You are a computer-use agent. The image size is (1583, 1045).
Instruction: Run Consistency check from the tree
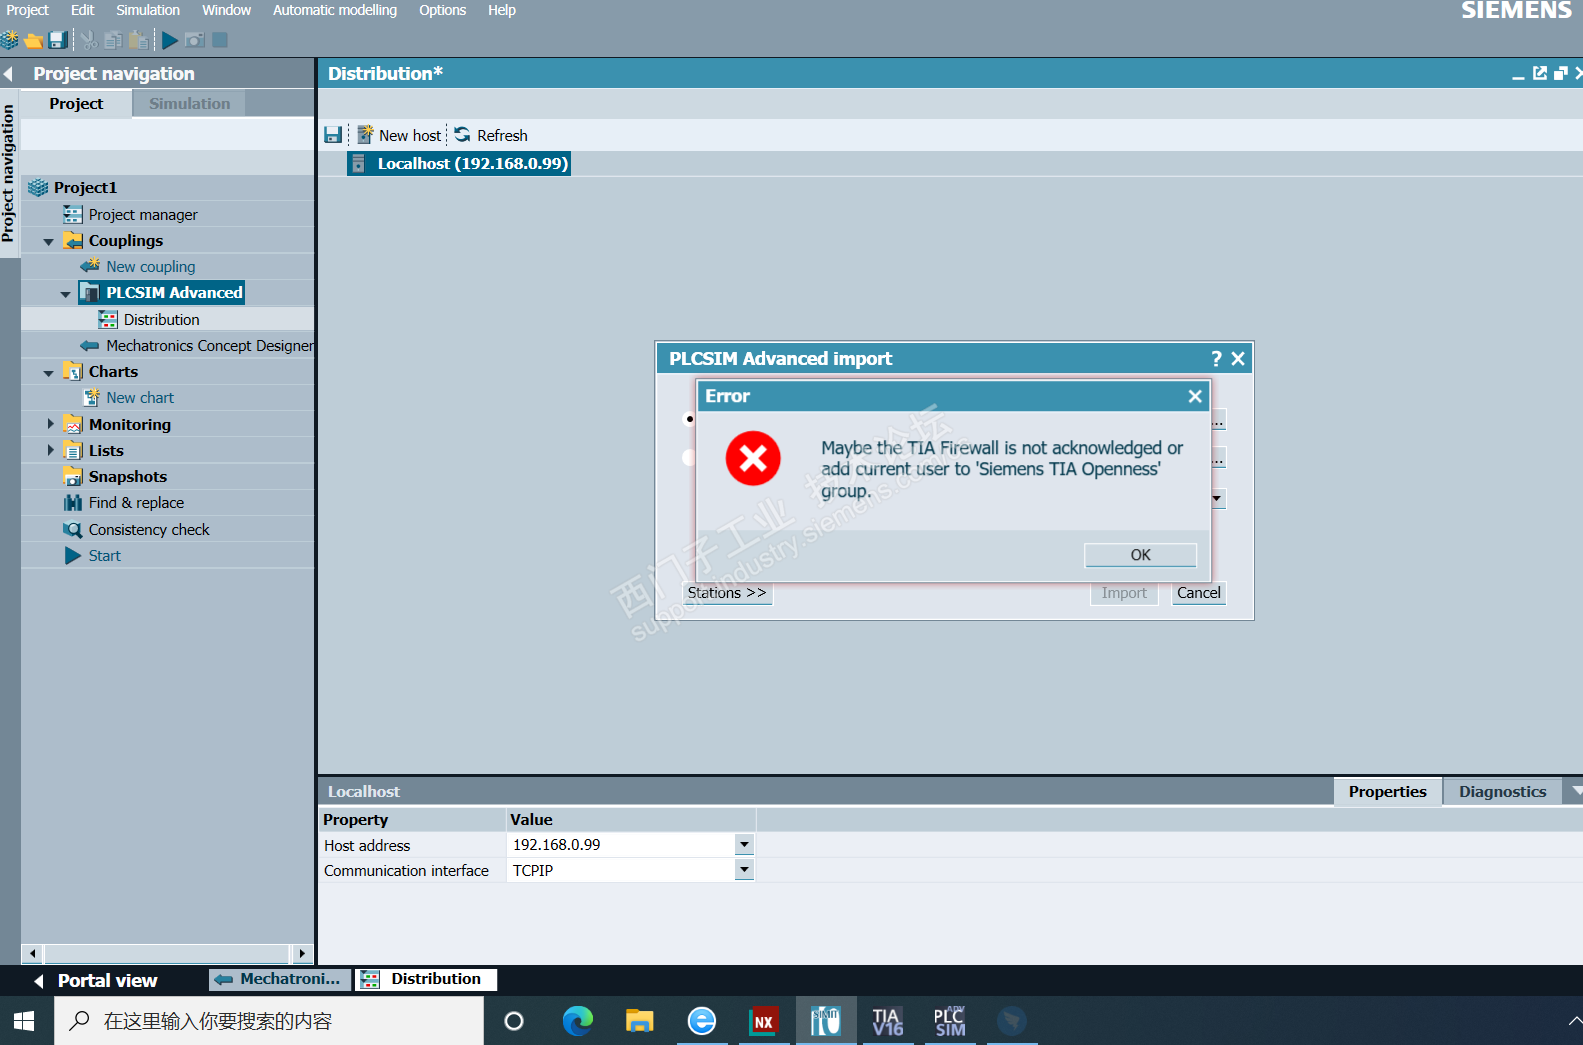pos(149,530)
